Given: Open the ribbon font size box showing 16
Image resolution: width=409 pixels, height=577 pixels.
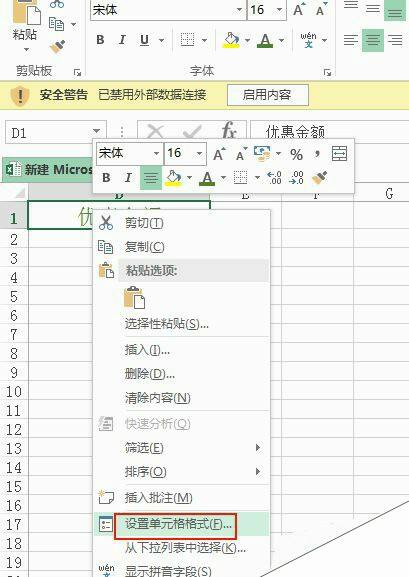Looking at the screenshot, I should tap(267, 10).
